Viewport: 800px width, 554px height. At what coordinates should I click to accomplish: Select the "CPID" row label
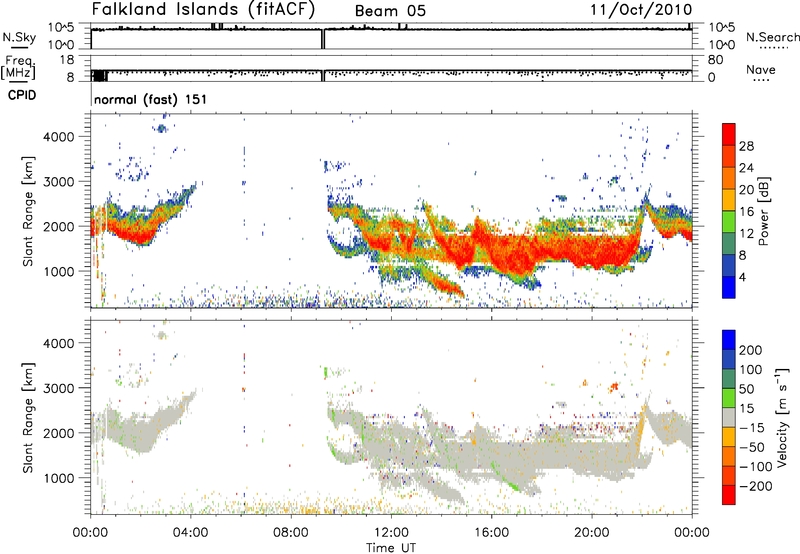(22, 95)
